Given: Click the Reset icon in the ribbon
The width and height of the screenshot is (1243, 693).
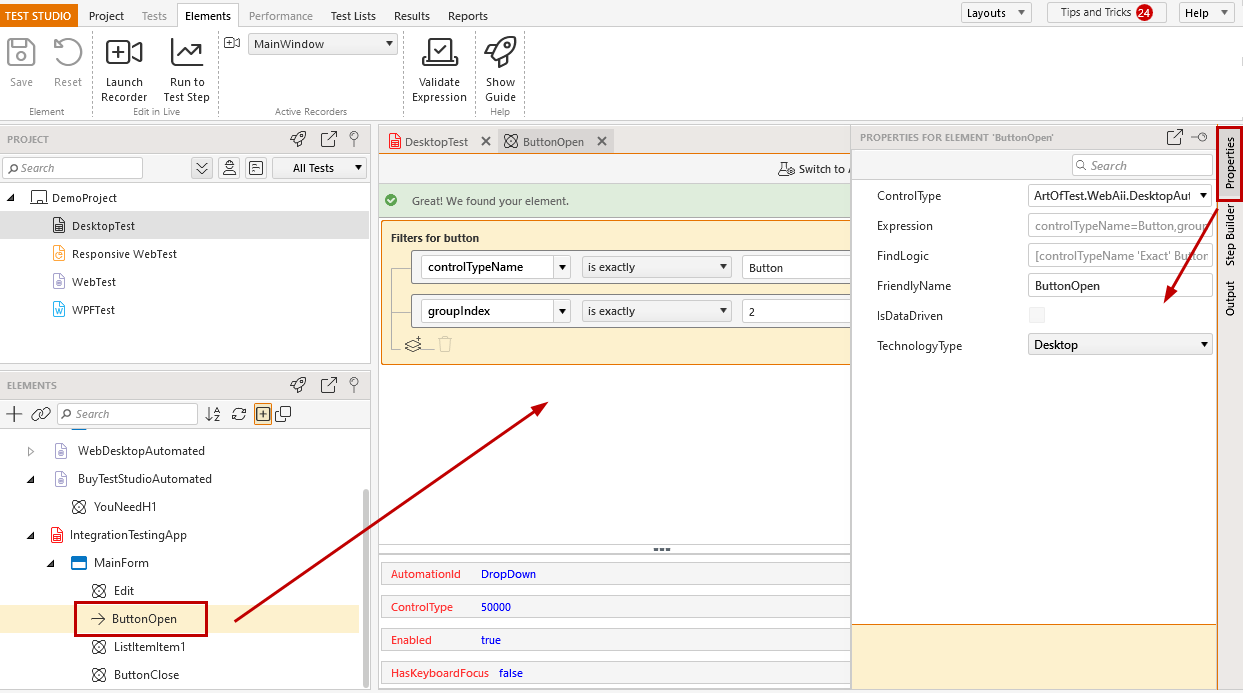Looking at the screenshot, I should 68,53.
